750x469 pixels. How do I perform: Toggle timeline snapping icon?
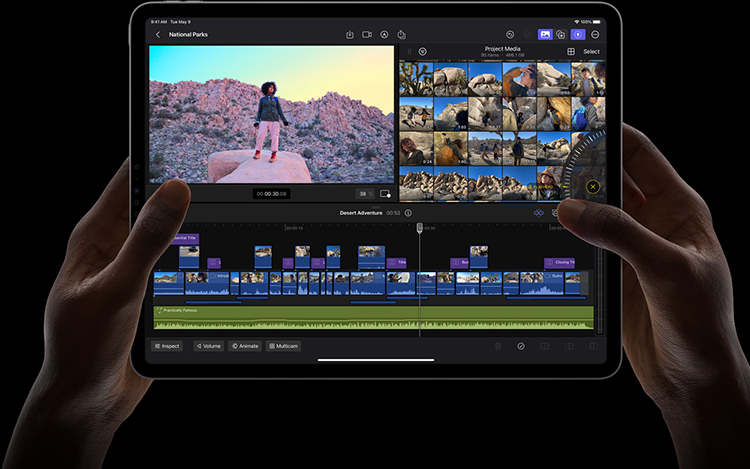point(539,213)
